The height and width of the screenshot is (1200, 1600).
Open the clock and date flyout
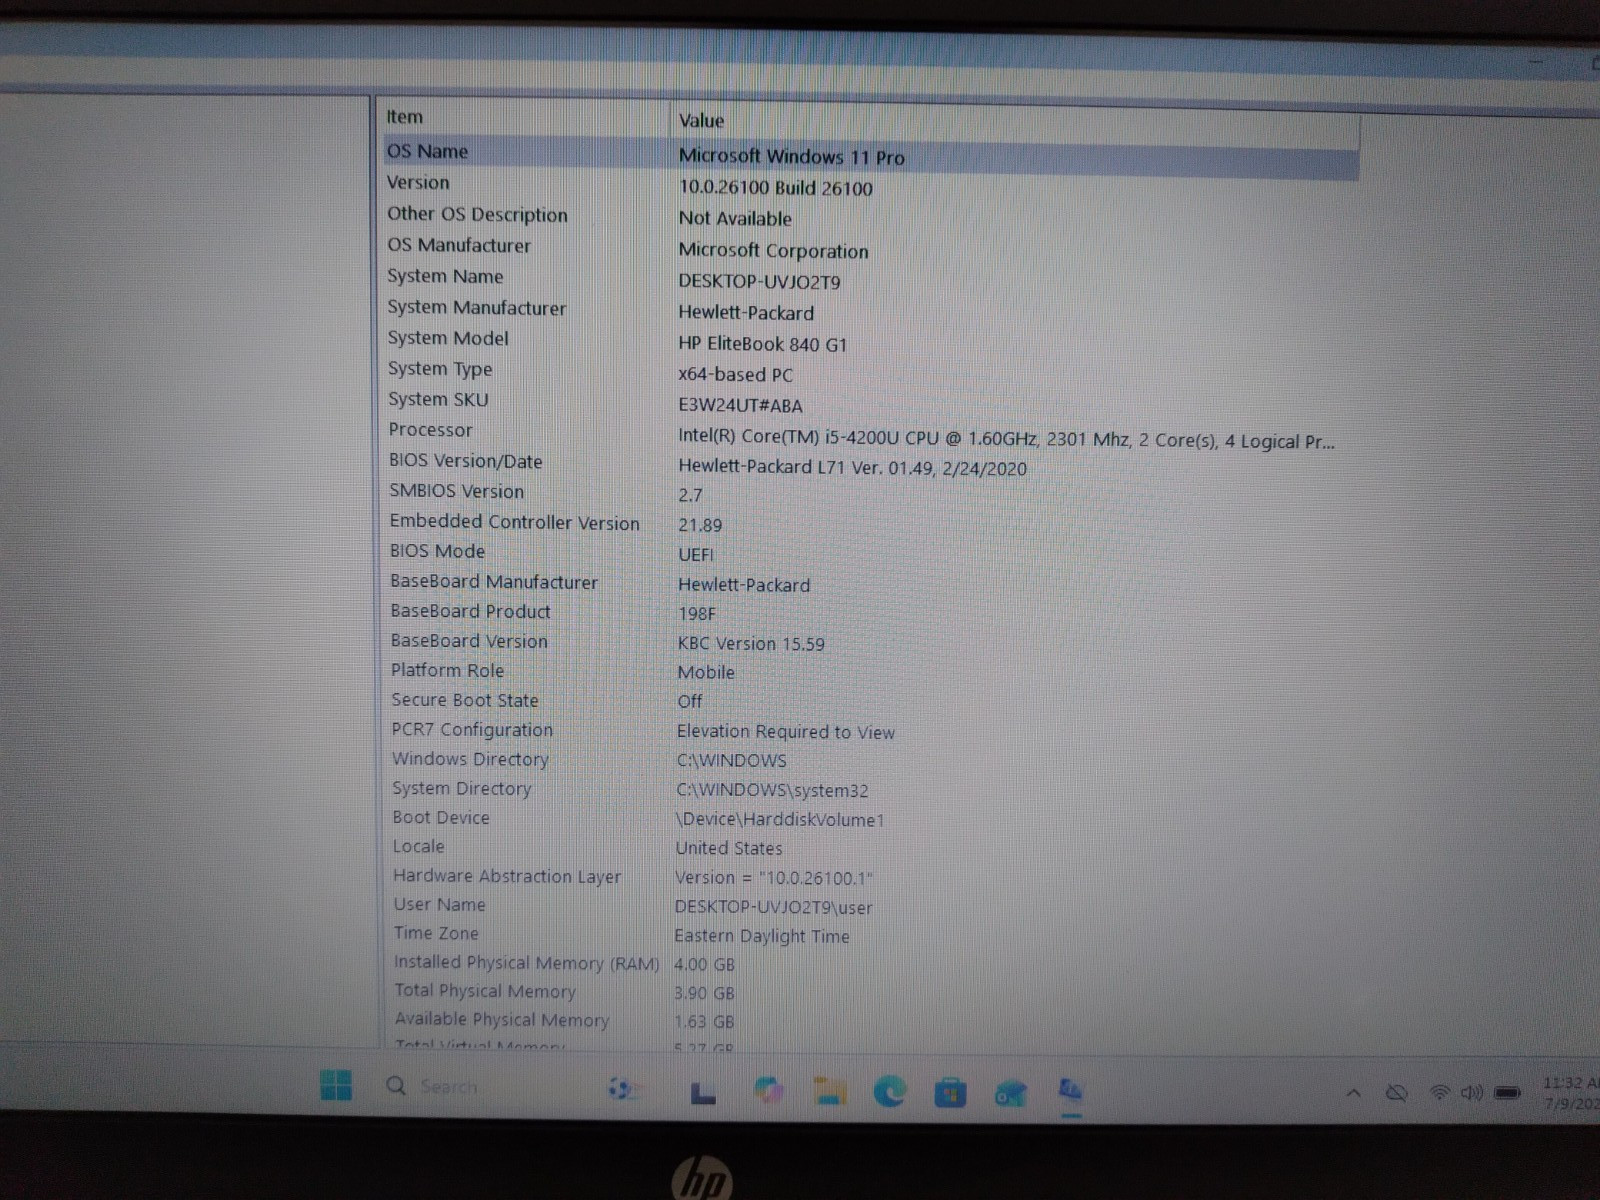(1570, 1093)
